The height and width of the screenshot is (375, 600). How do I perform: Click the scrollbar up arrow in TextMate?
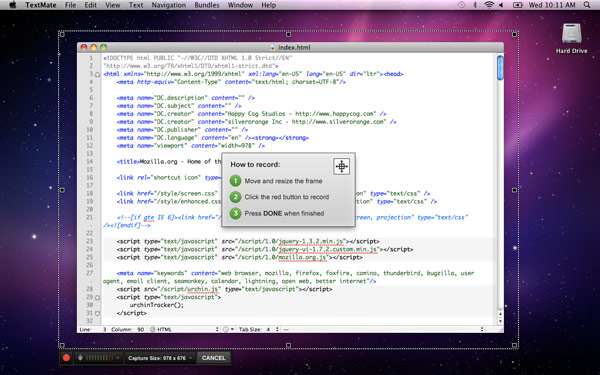click(x=500, y=314)
